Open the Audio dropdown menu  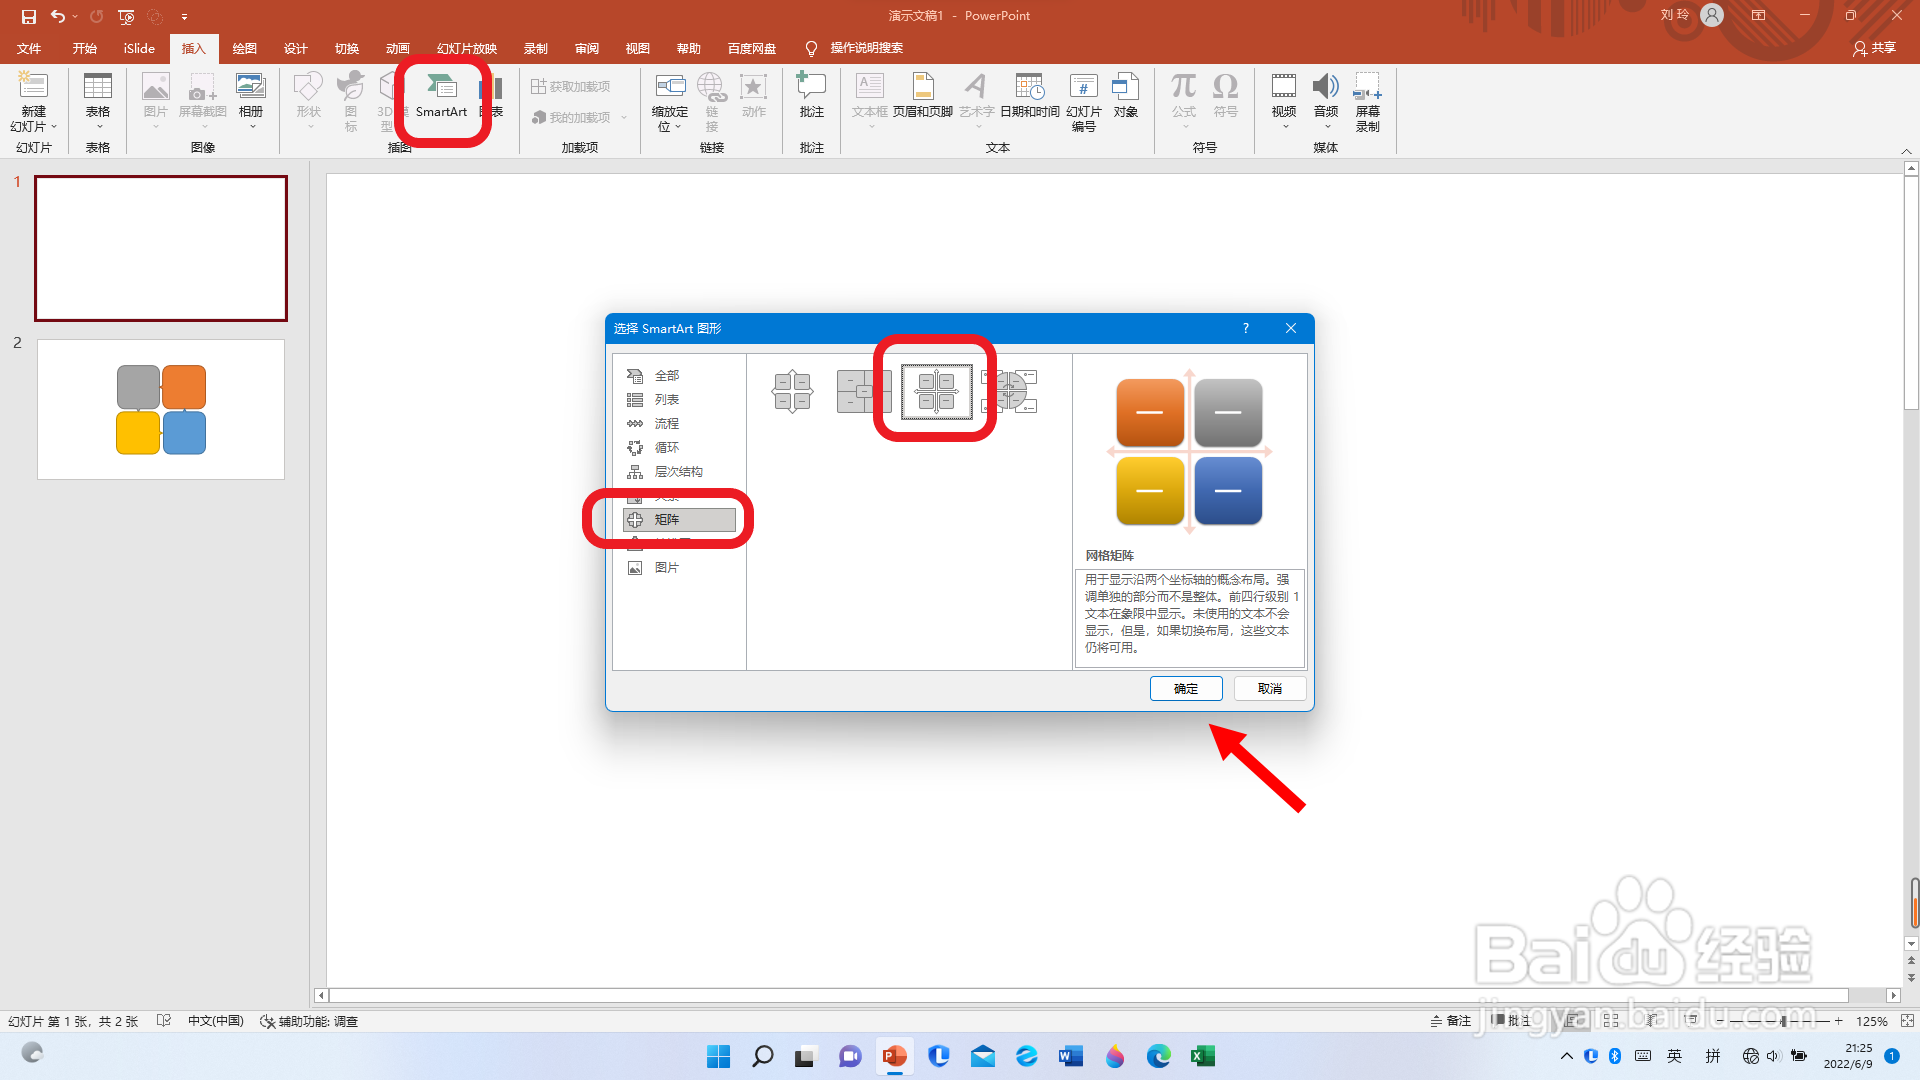(1326, 127)
